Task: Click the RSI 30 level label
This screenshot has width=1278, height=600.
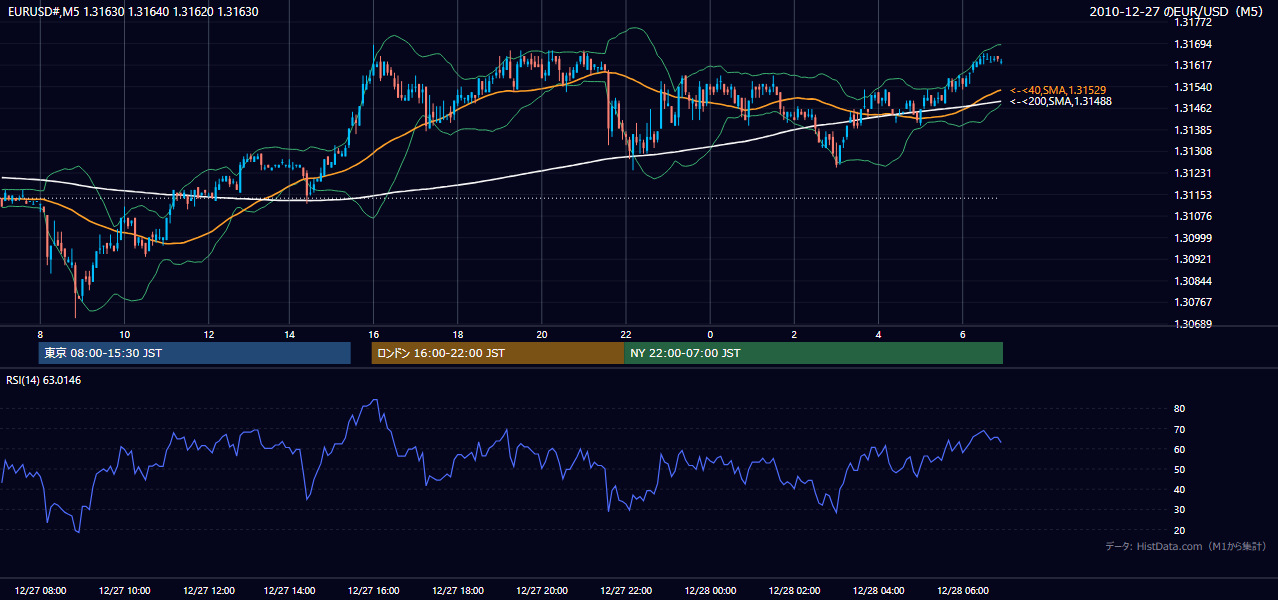Action: pyautogui.click(x=1179, y=510)
